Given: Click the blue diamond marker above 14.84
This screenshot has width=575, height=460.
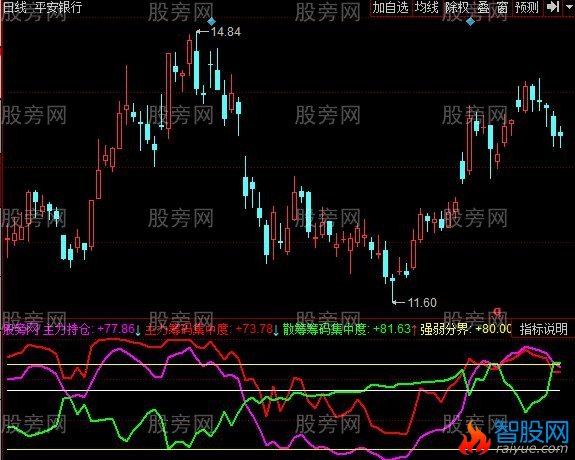Looking at the screenshot, I should click(212, 21).
